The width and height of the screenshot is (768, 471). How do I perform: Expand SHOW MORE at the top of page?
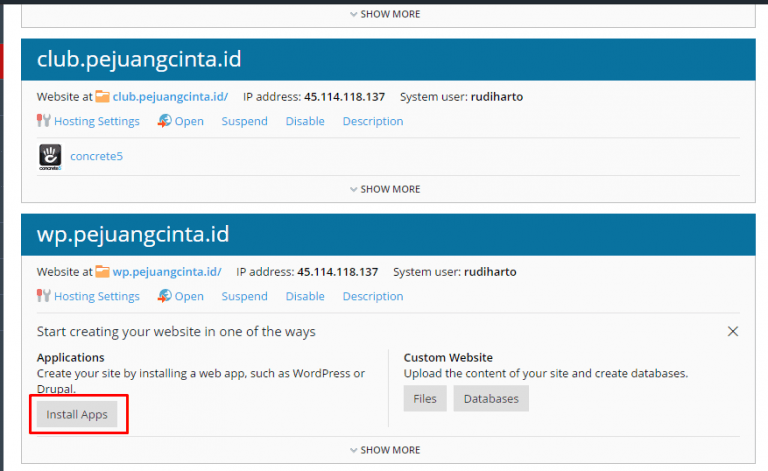coord(385,14)
